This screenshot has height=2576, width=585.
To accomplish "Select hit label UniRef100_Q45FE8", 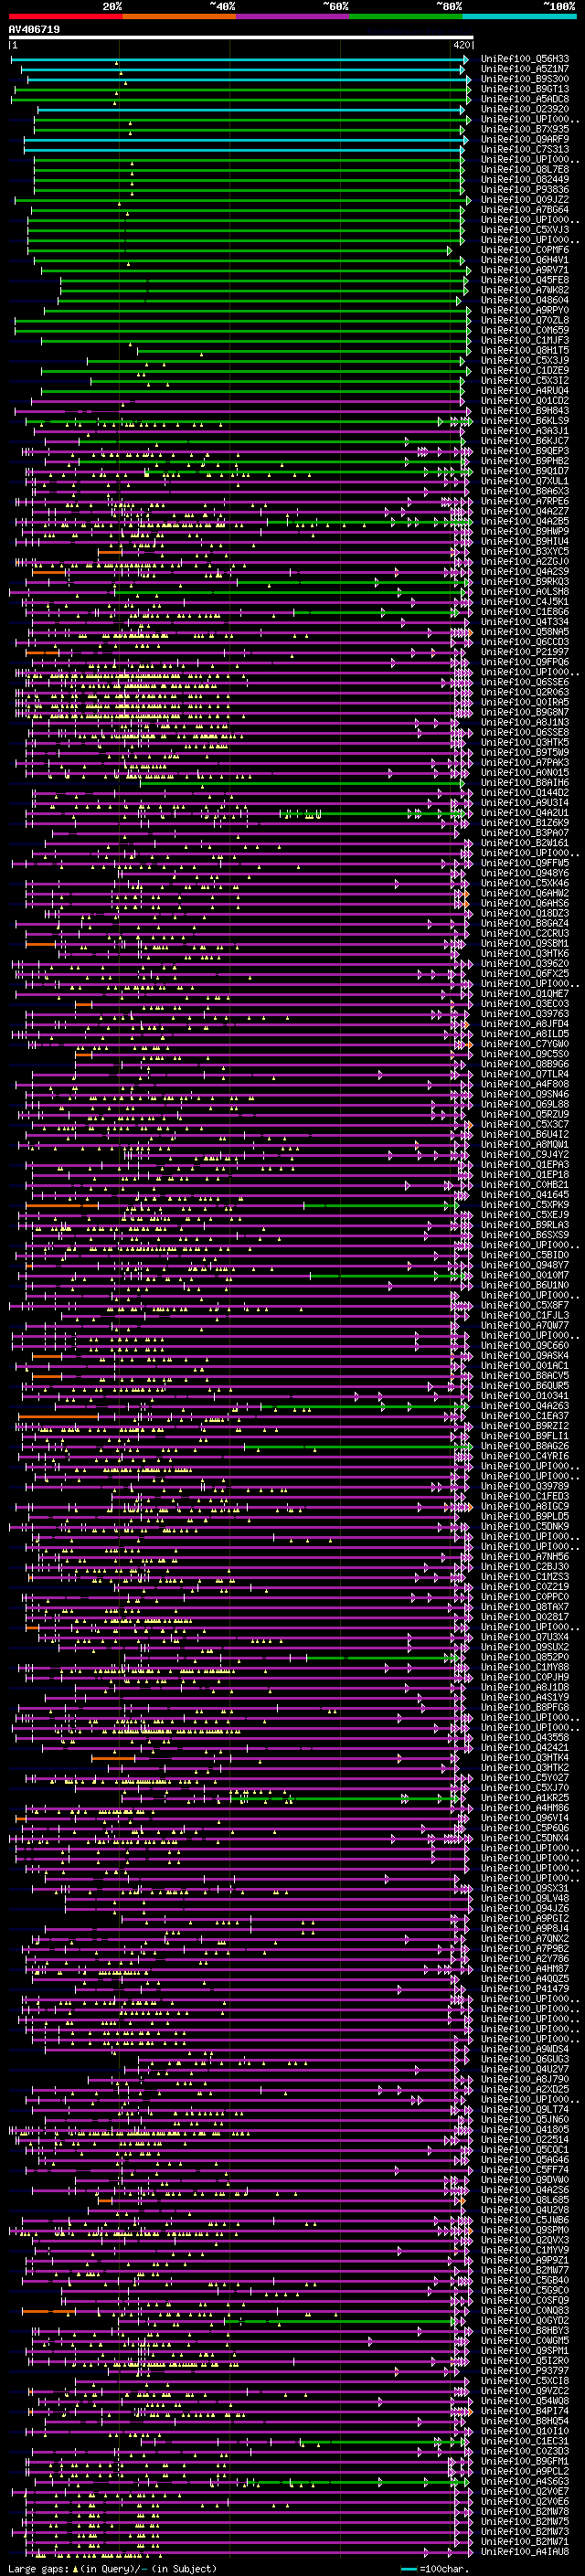I will coord(525,280).
